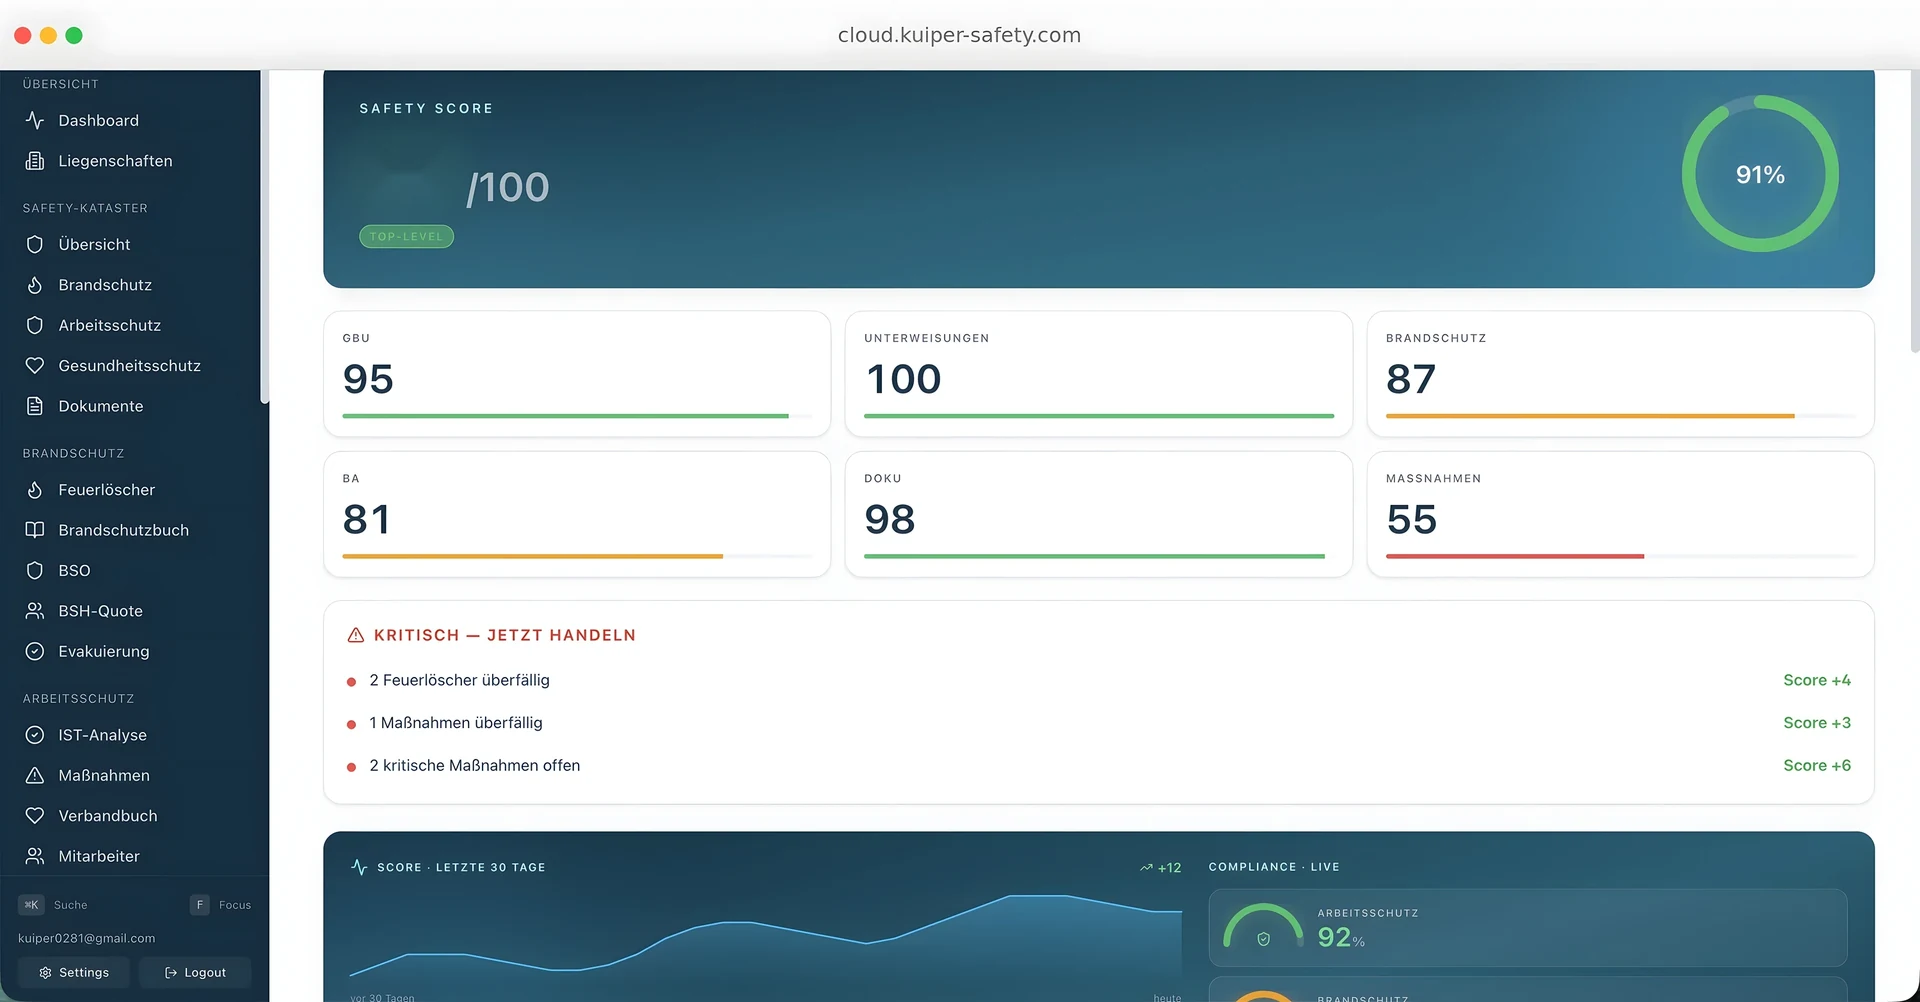Click '1 Maßnahmen überfällig' alert row

[1098, 723]
